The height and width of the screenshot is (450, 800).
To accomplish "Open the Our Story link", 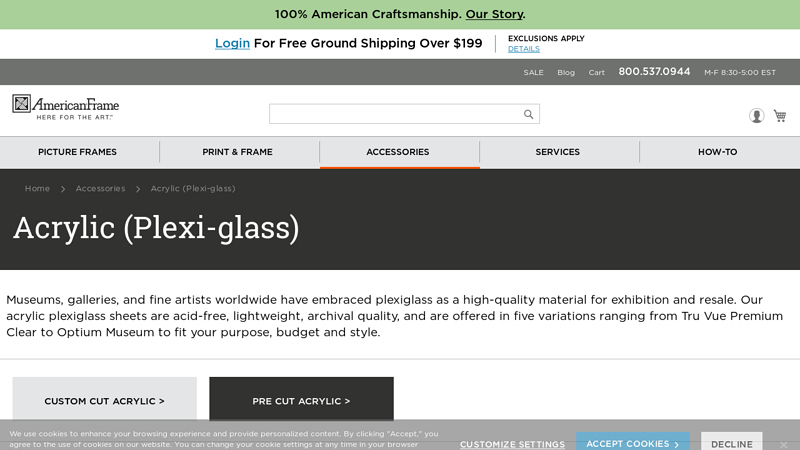I will click(x=494, y=14).
